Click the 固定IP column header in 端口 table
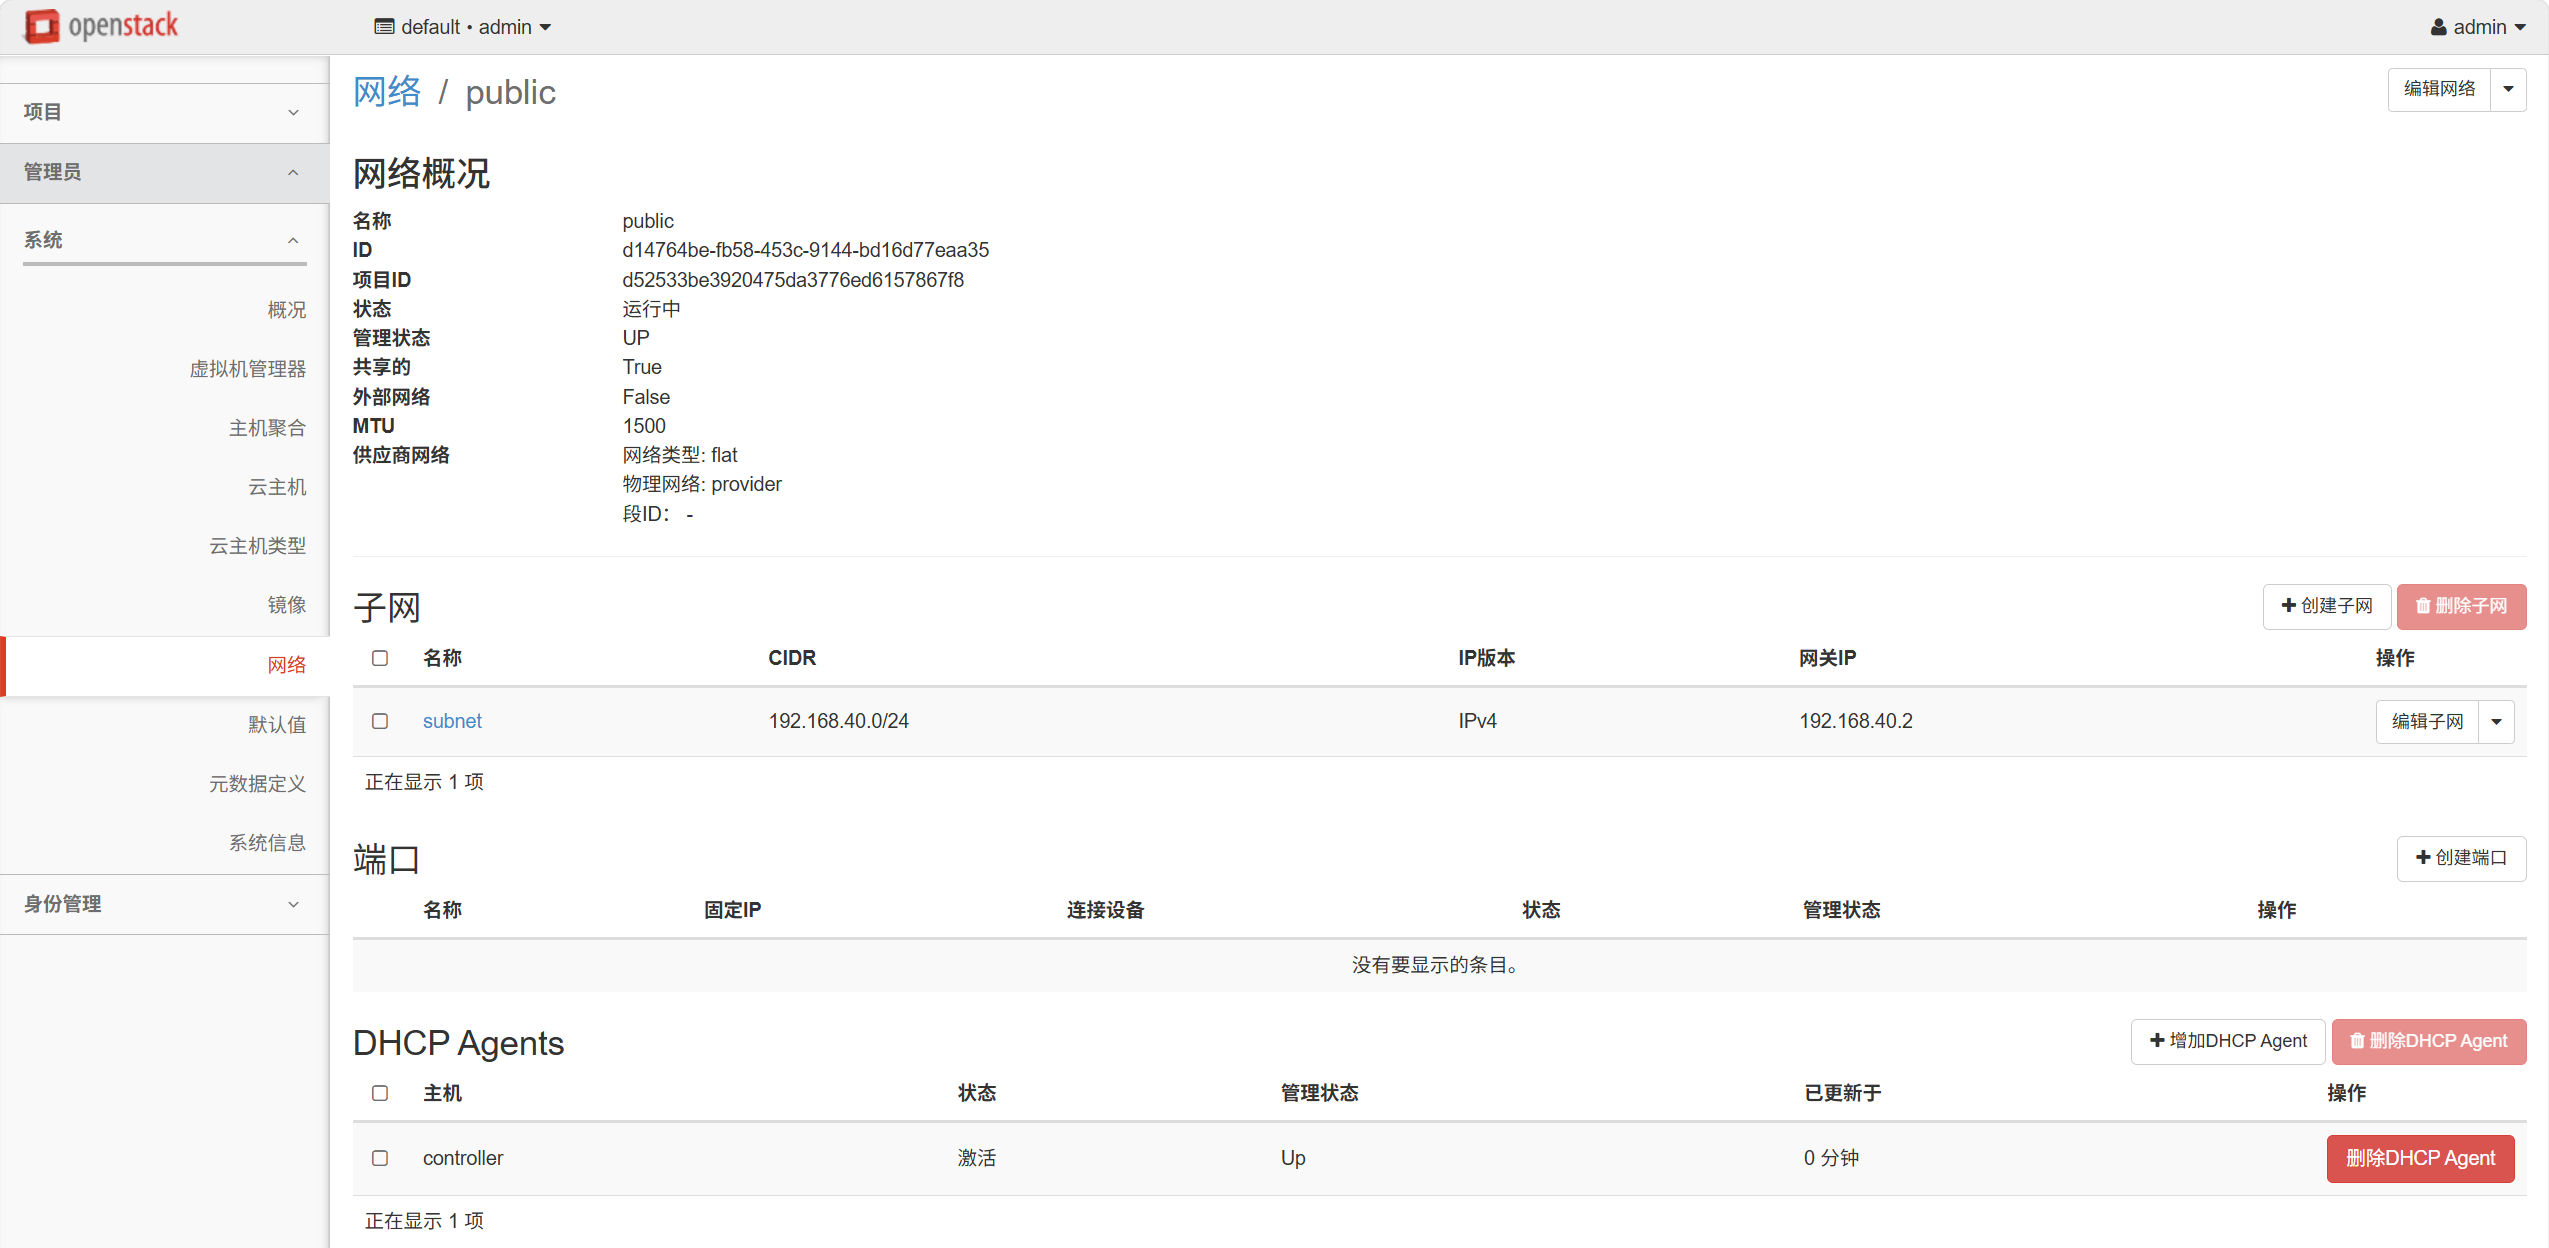This screenshot has width=2549, height=1248. (732, 910)
